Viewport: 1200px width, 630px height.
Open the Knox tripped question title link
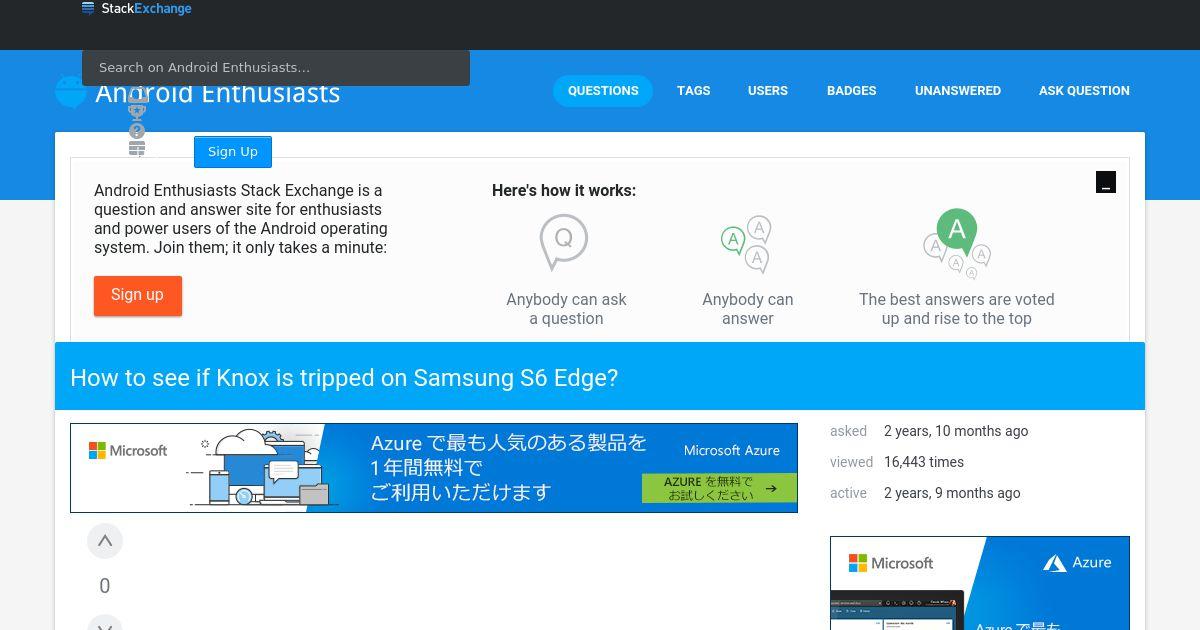coord(344,378)
